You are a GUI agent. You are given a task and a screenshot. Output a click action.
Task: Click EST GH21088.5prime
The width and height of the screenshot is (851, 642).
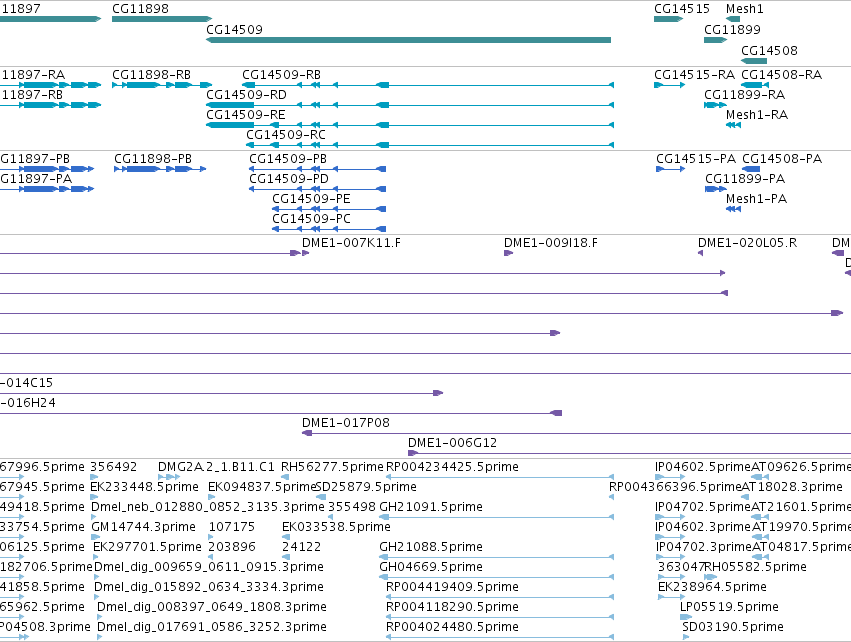click(497, 557)
